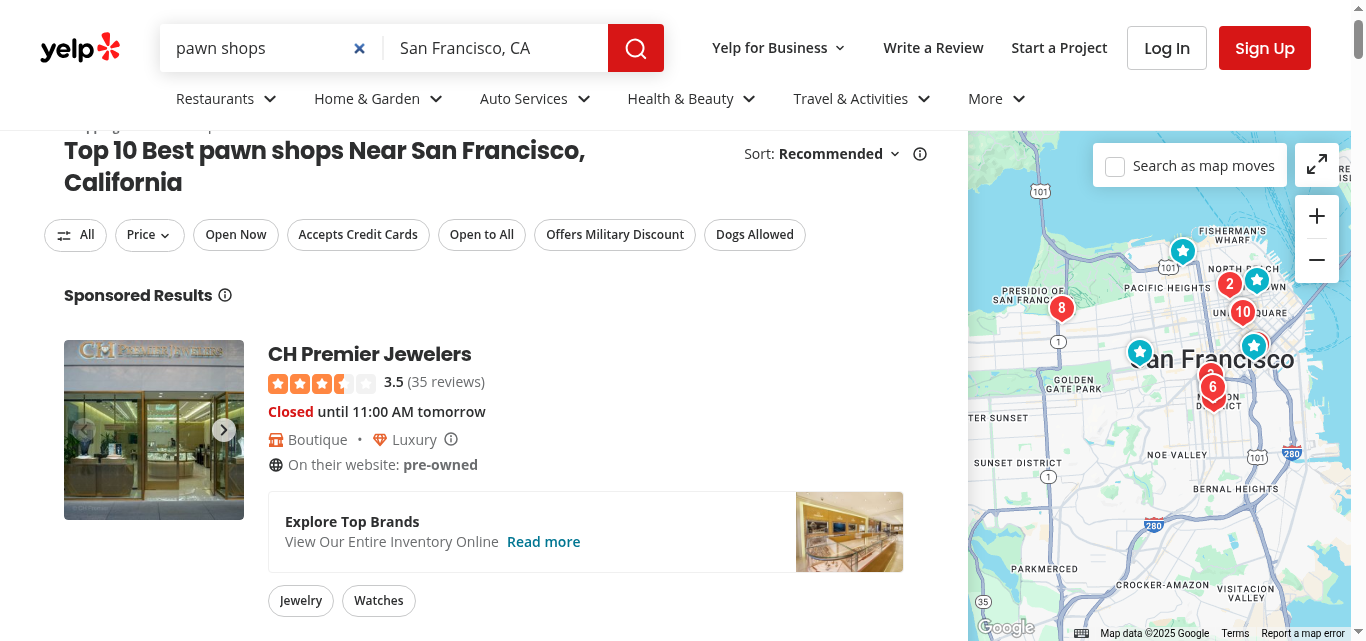The height and width of the screenshot is (641, 1366).
Task: Open the Explore Top Brands showroom image
Action: [850, 532]
